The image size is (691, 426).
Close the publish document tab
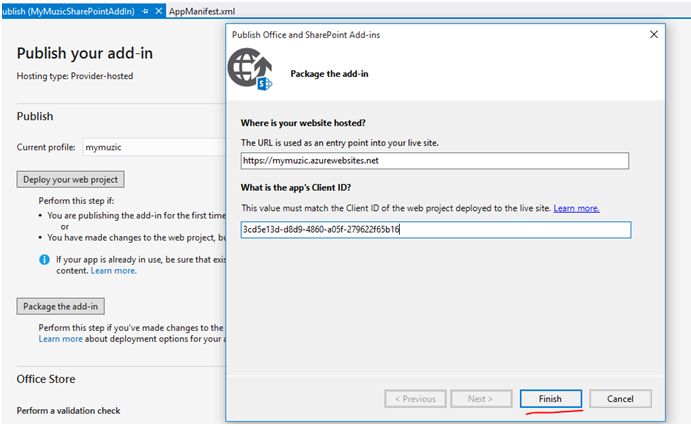[160, 9]
